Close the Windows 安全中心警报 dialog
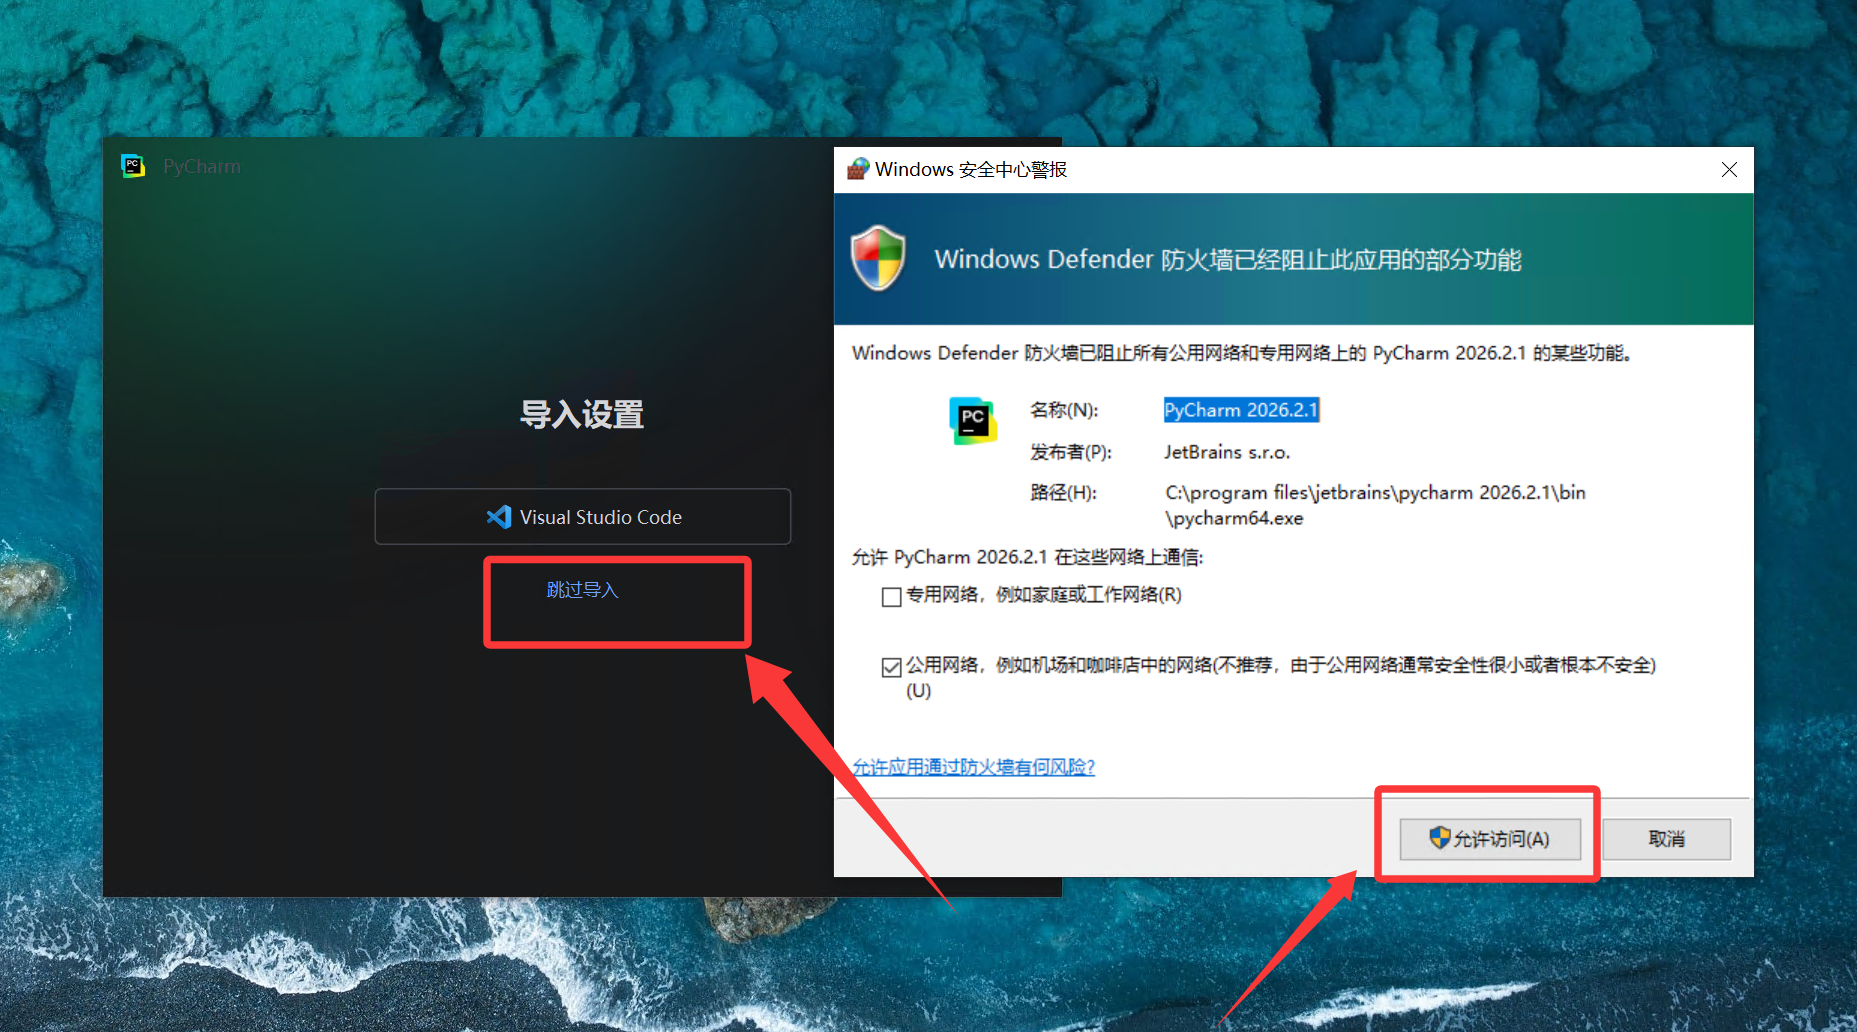The width and height of the screenshot is (1857, 1032). (x=1729, y=170)
